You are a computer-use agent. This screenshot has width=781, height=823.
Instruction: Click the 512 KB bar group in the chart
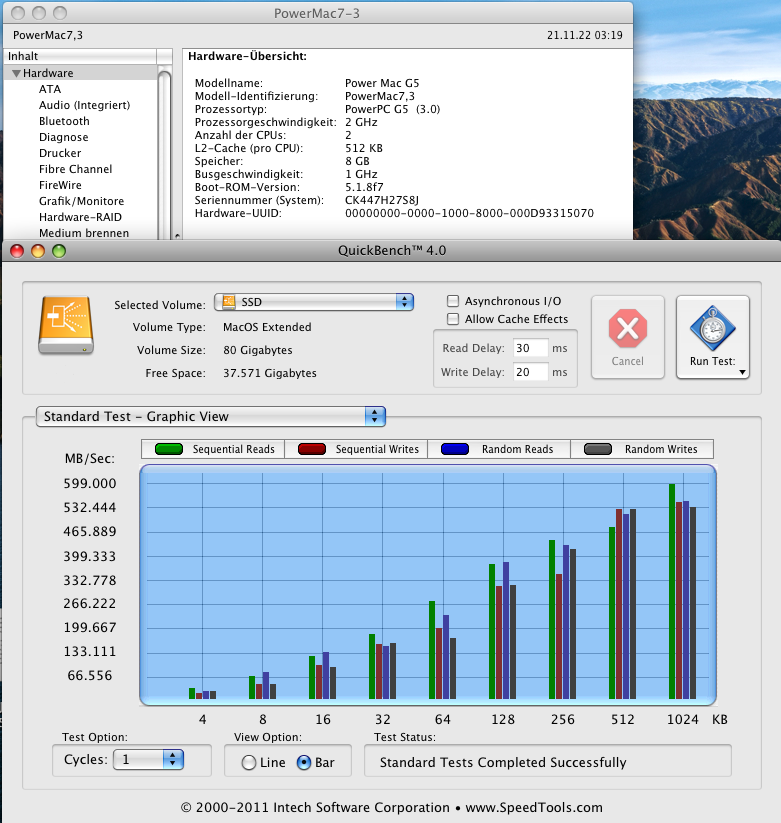click(622, 604)
